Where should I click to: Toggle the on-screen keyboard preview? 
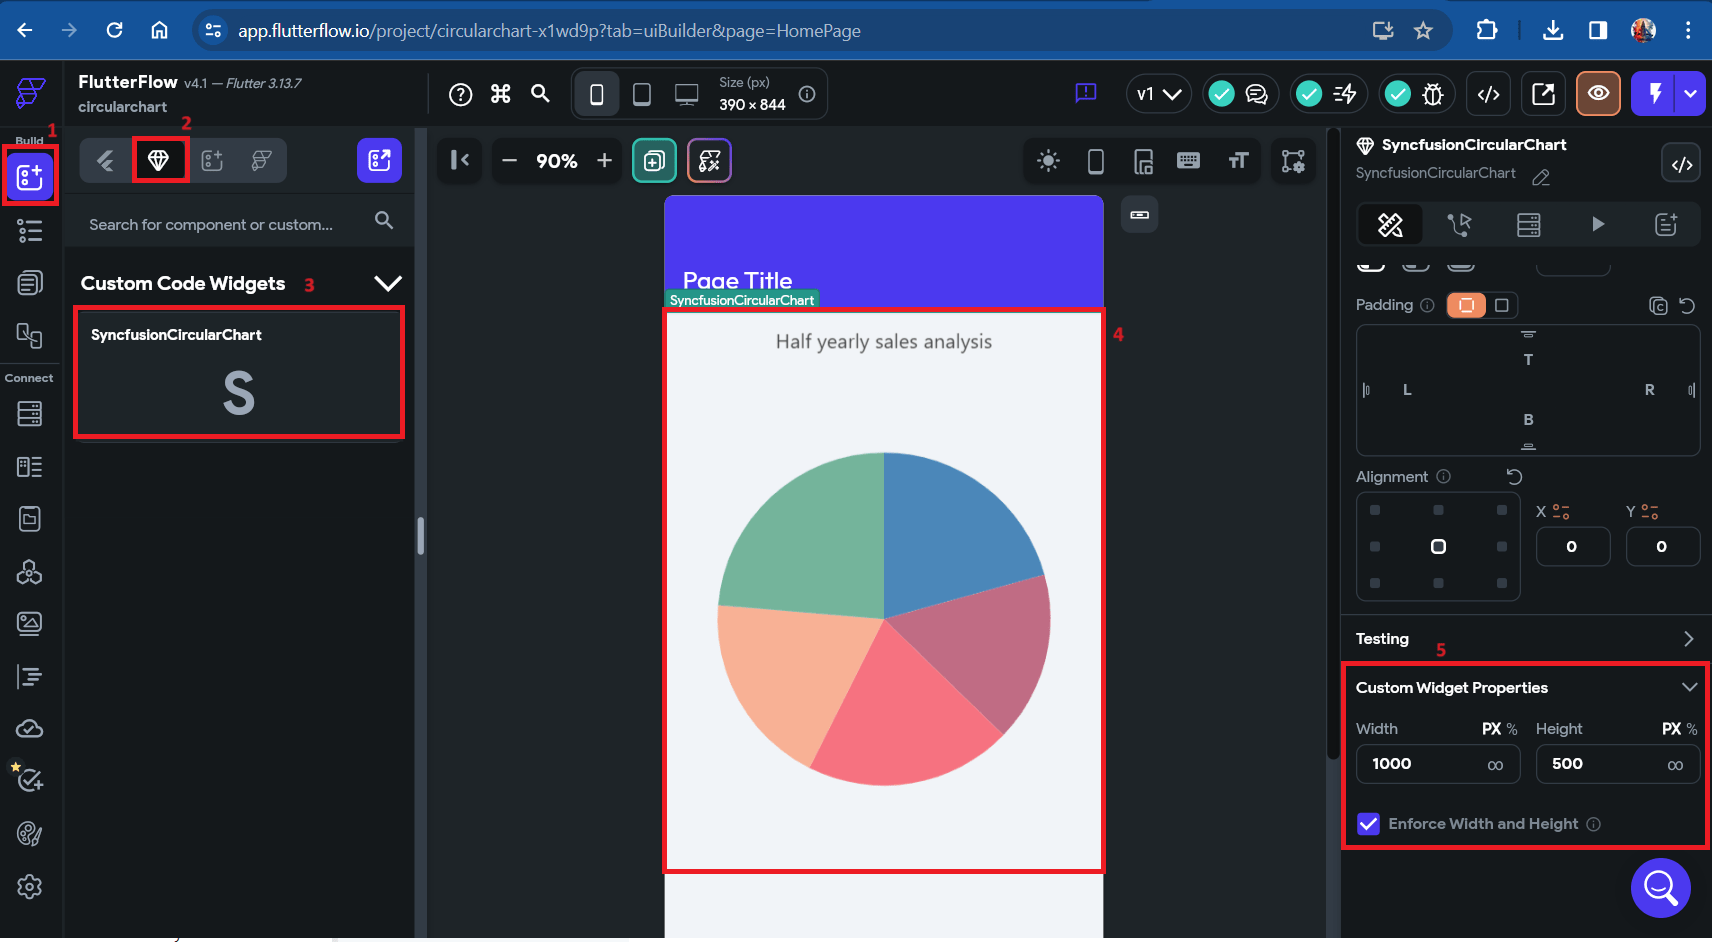[1188, 161]
